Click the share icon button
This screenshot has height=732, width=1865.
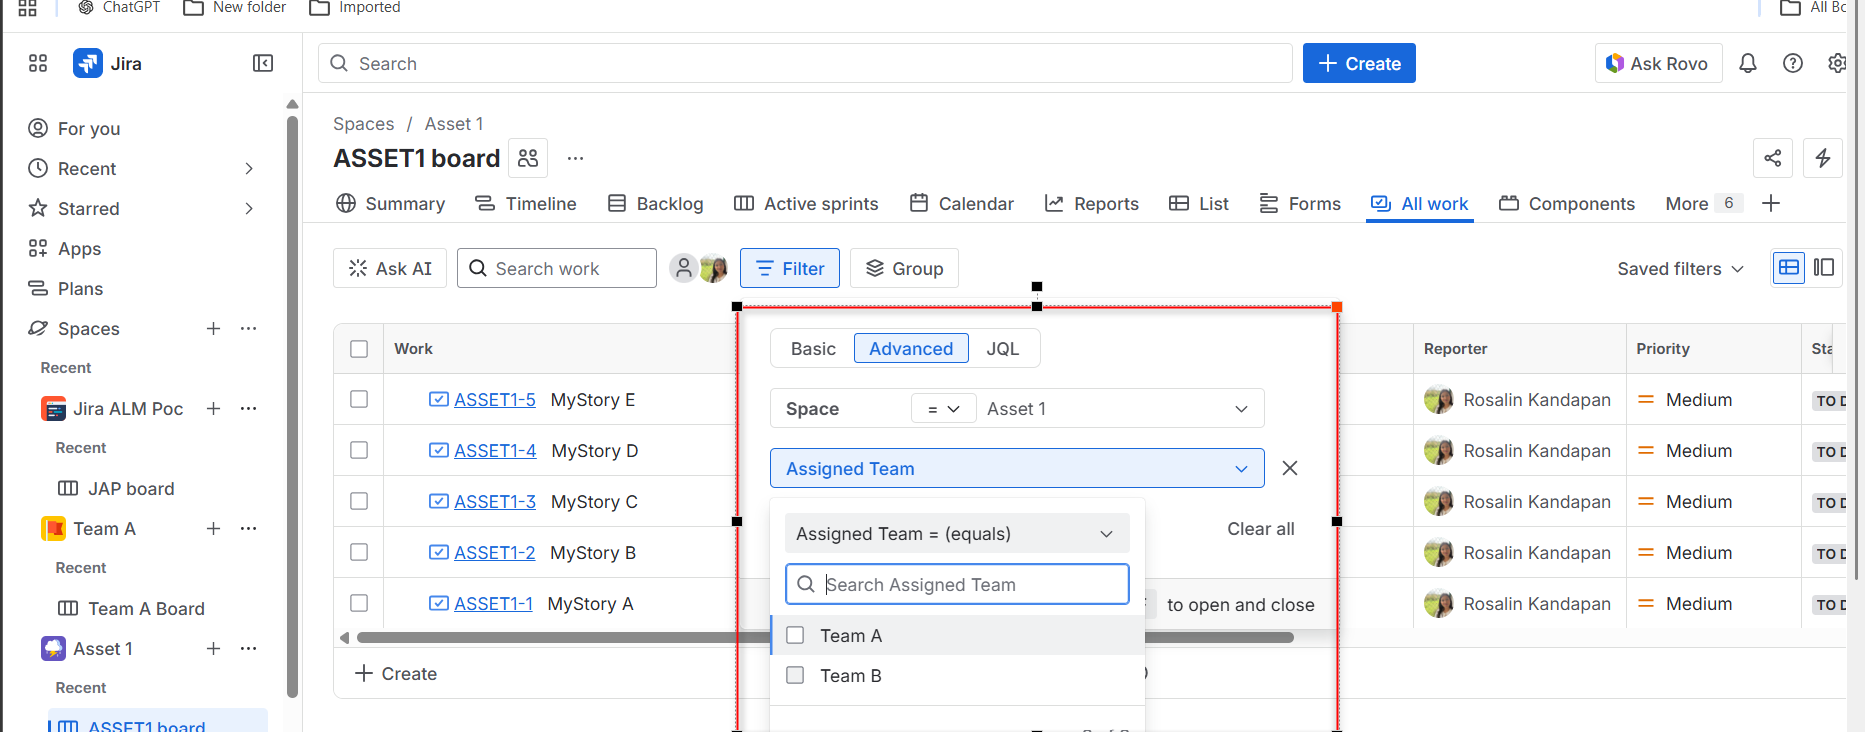point(1773,158)
